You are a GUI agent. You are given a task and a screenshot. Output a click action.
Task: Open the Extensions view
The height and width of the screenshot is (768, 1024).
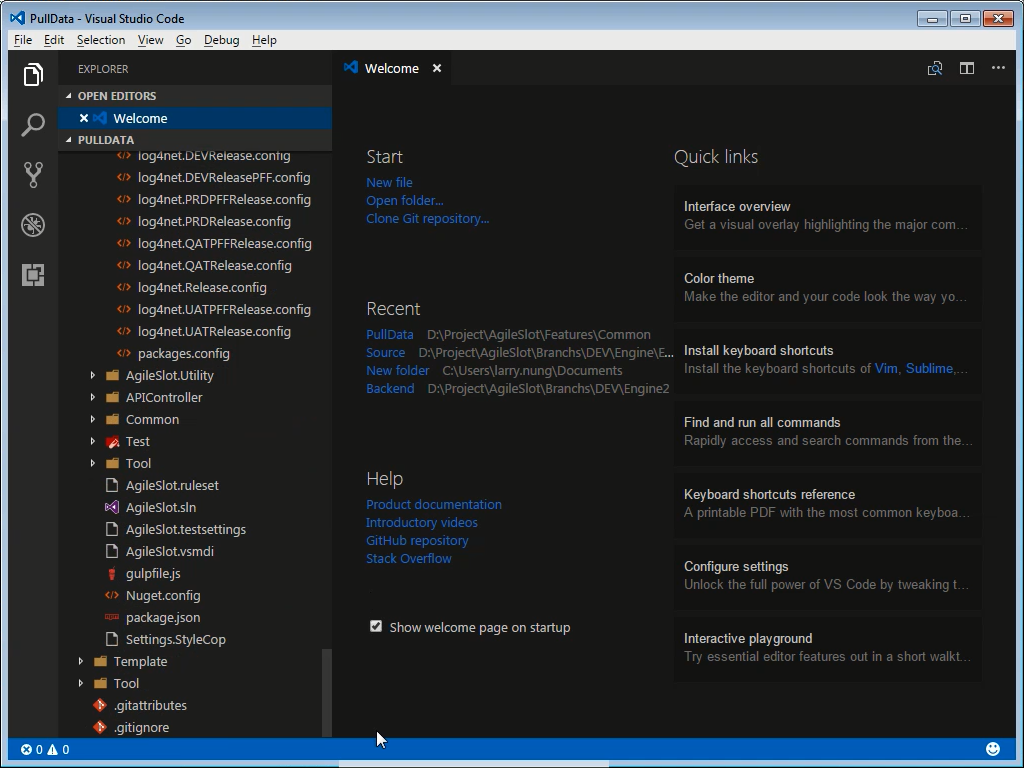coord(33,275)
